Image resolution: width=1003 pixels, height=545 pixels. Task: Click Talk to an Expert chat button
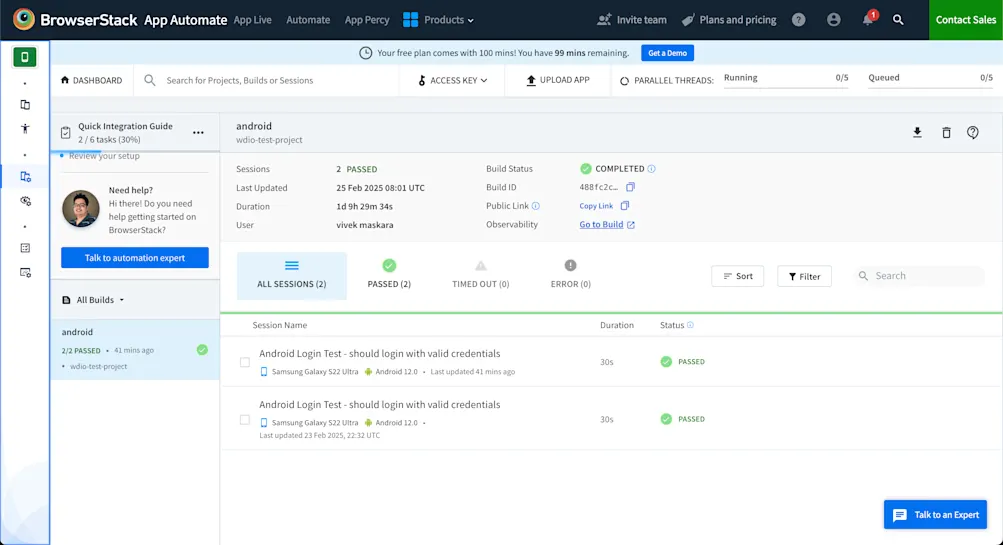click(x=935, y=514)
